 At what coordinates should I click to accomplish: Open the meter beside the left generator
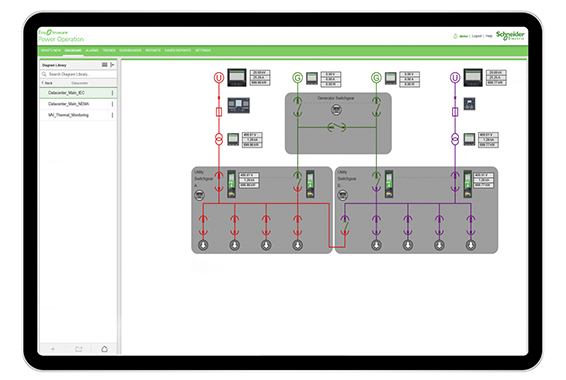pos(312,78)
